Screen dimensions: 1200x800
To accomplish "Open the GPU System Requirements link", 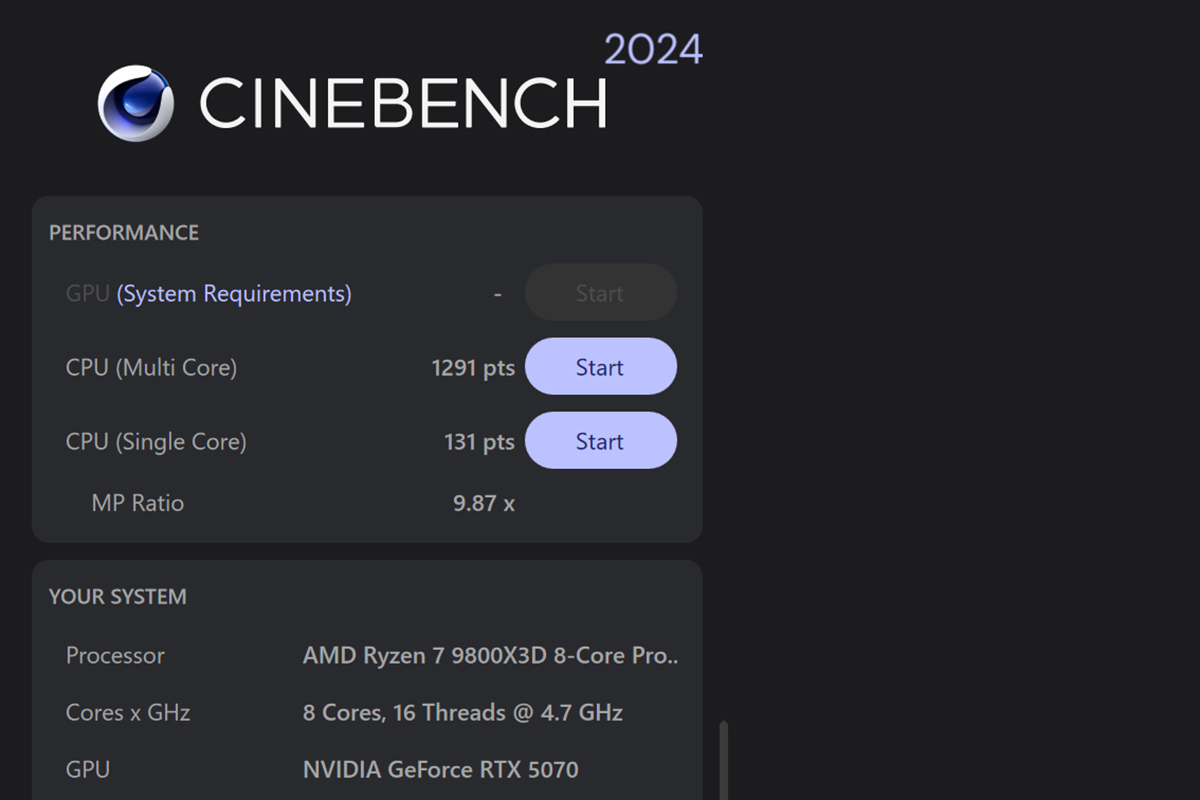I will tap(234, 294).
